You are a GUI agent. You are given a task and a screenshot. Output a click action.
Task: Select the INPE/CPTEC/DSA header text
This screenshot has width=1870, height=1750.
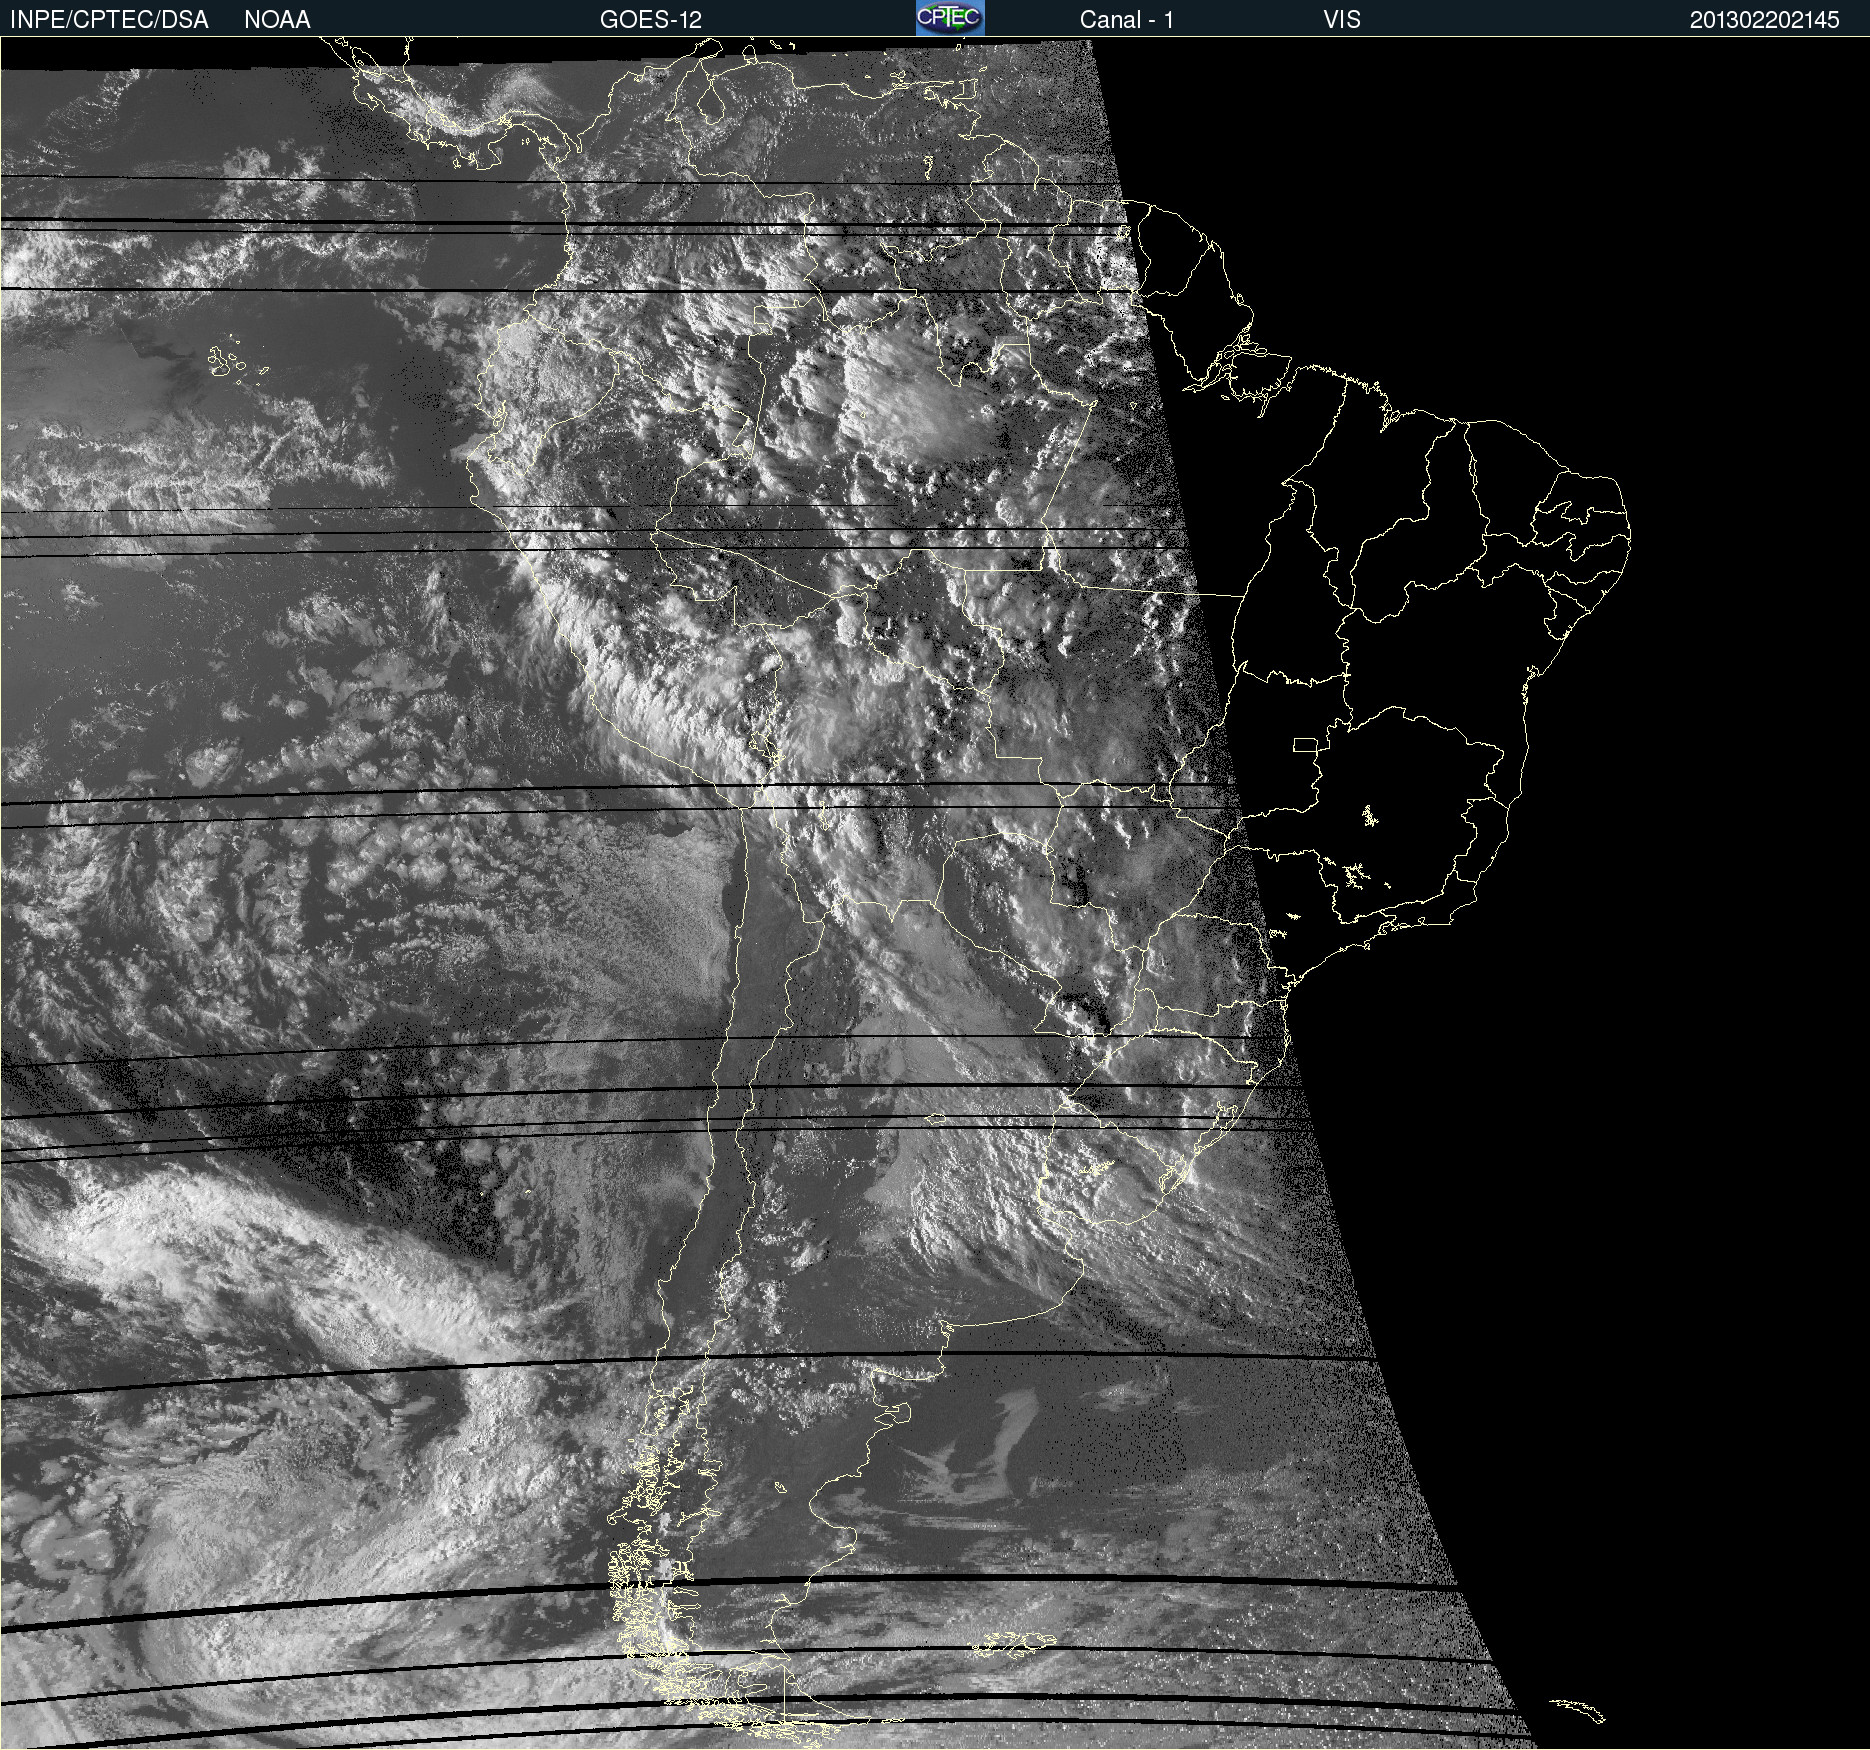[x=109, y=19]
